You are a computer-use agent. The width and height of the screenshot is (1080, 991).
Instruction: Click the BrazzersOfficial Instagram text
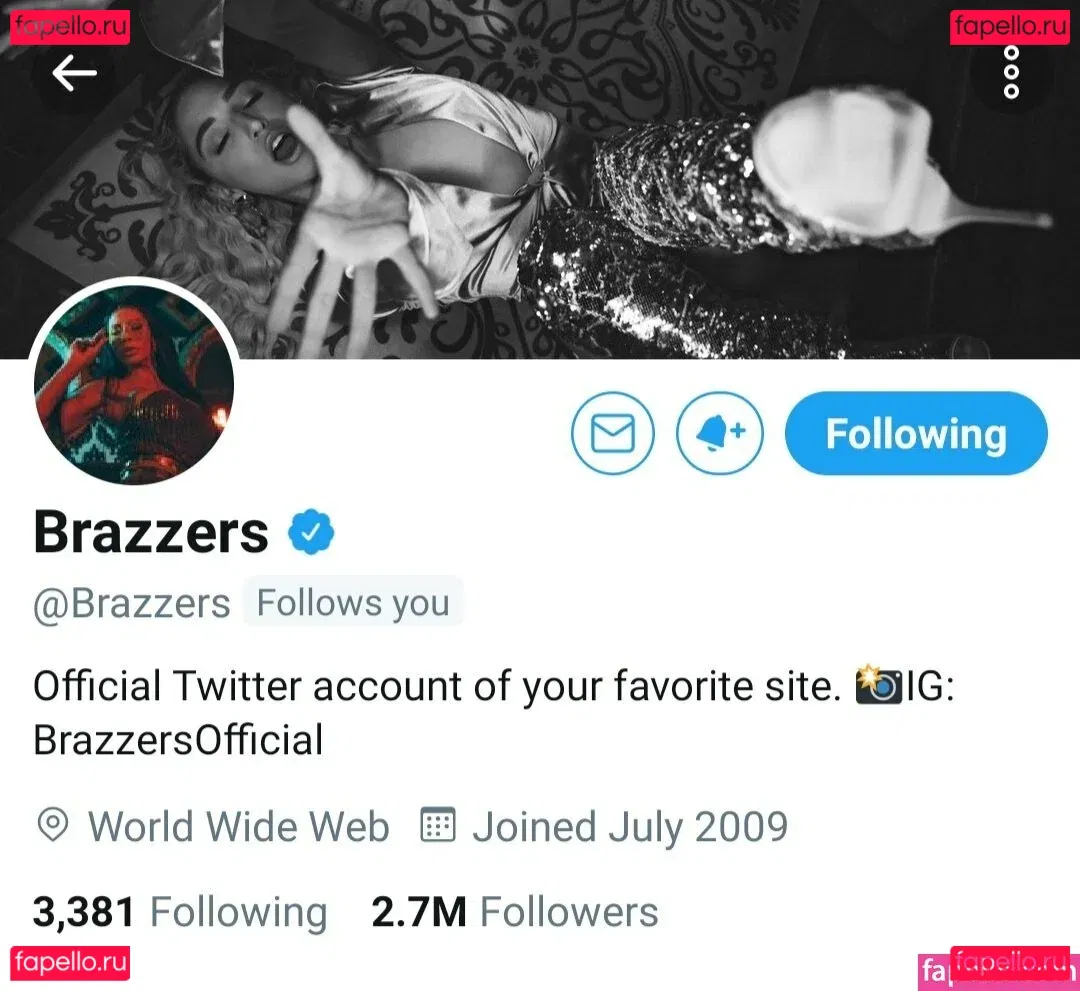(178, 740)
